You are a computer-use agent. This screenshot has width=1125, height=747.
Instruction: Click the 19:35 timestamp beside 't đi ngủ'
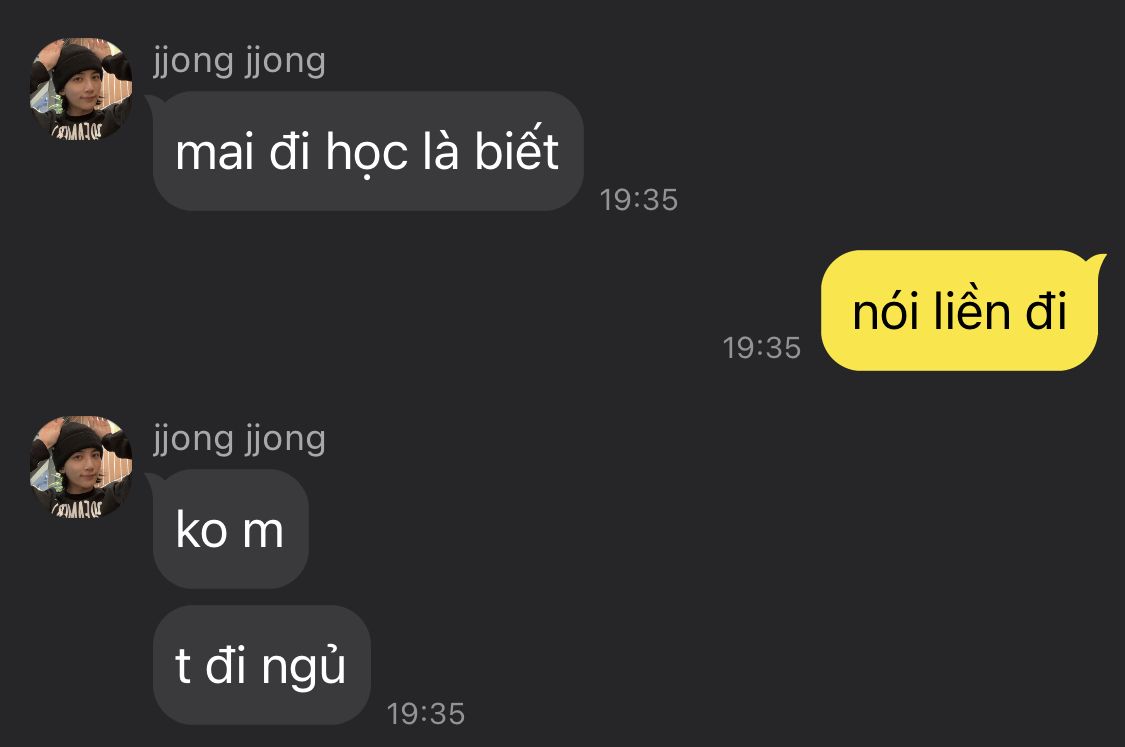click(x=425, y=714)
